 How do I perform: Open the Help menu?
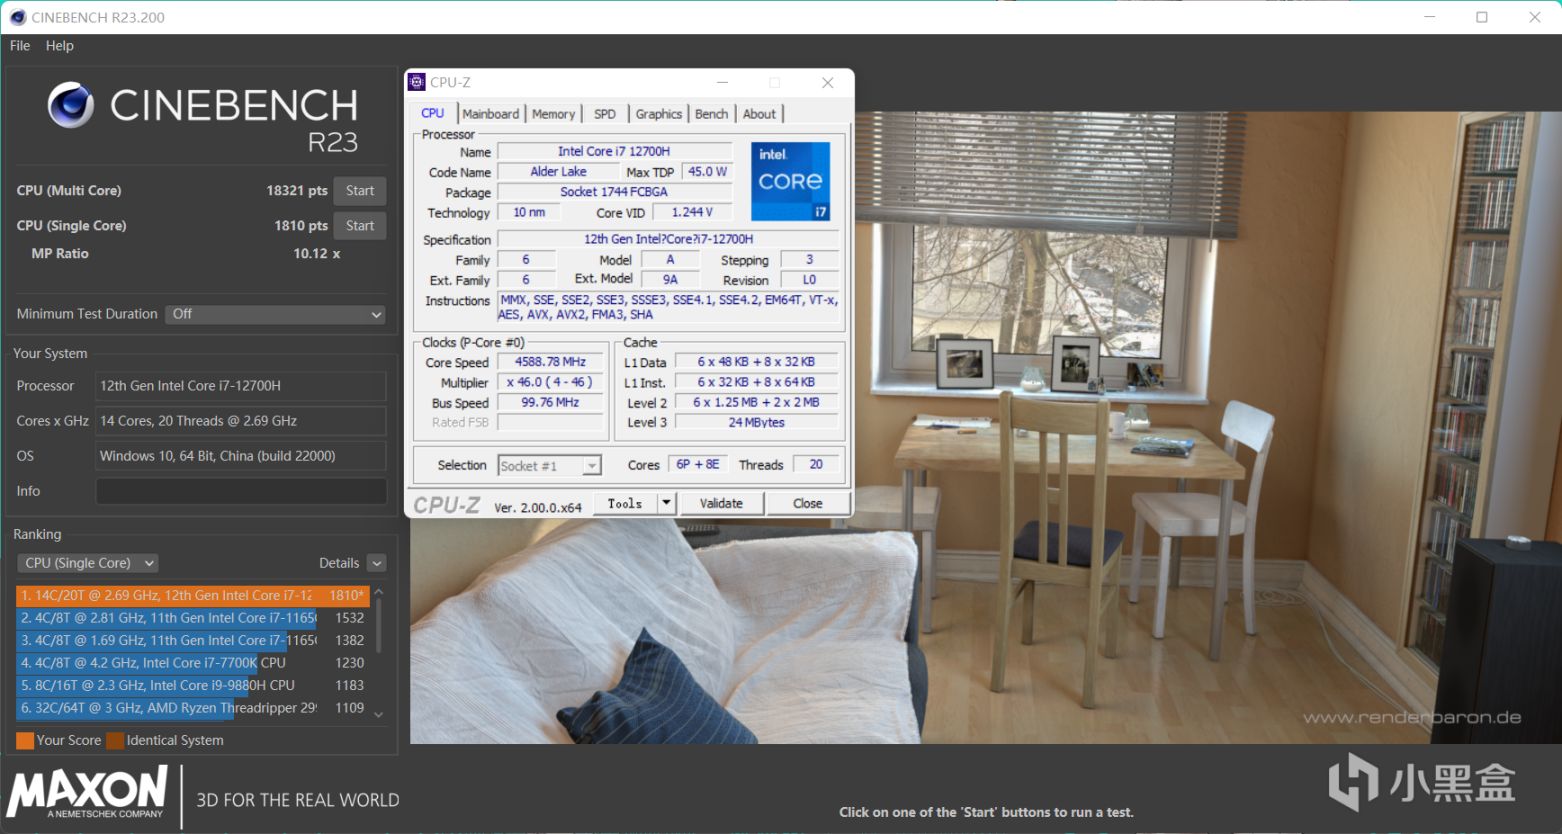point(60,45)
